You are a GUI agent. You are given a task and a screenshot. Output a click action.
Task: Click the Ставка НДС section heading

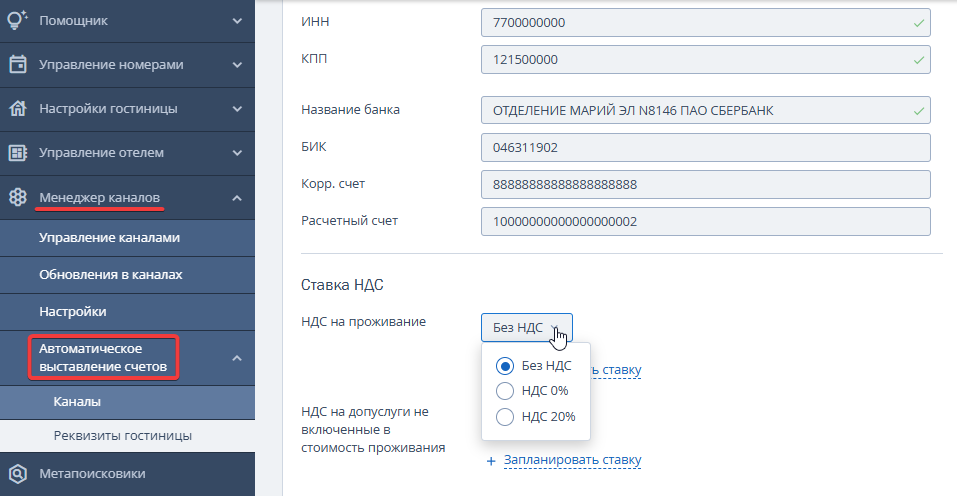tap(342, 285)
